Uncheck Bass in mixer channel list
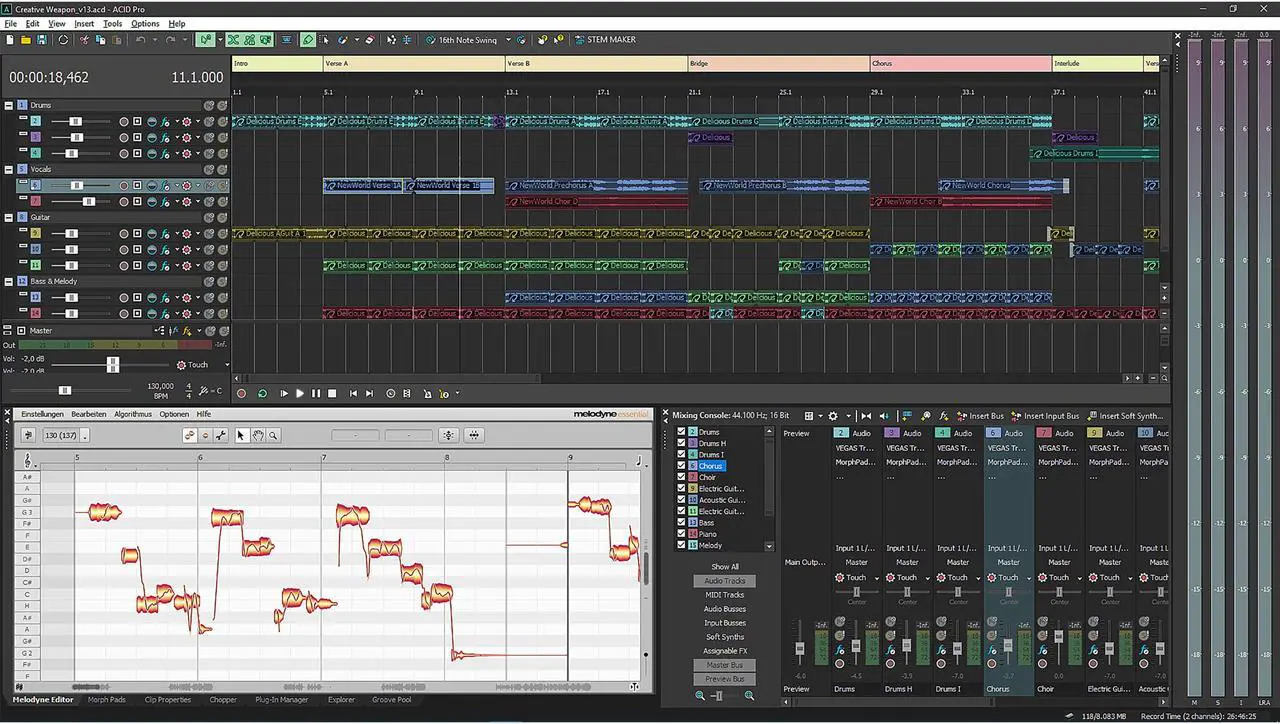The width and height of the screenshot is (1280, 724). 682,523
